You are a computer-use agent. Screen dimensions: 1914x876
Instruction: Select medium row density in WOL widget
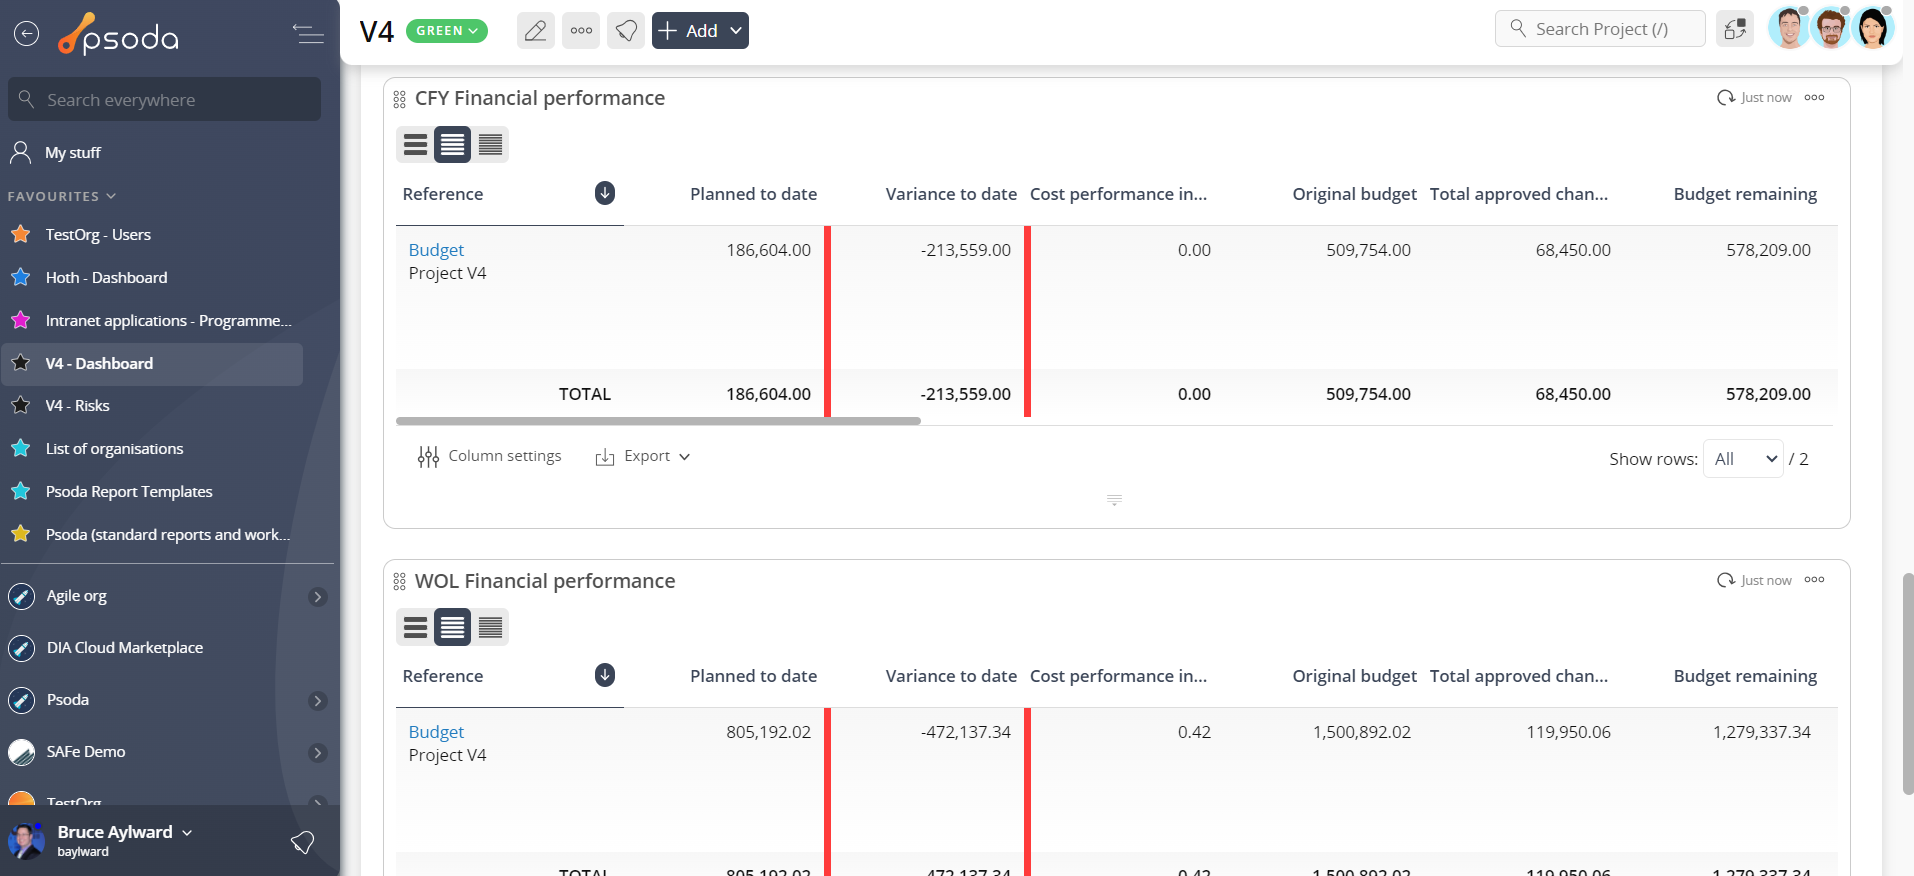pos(452,627)
